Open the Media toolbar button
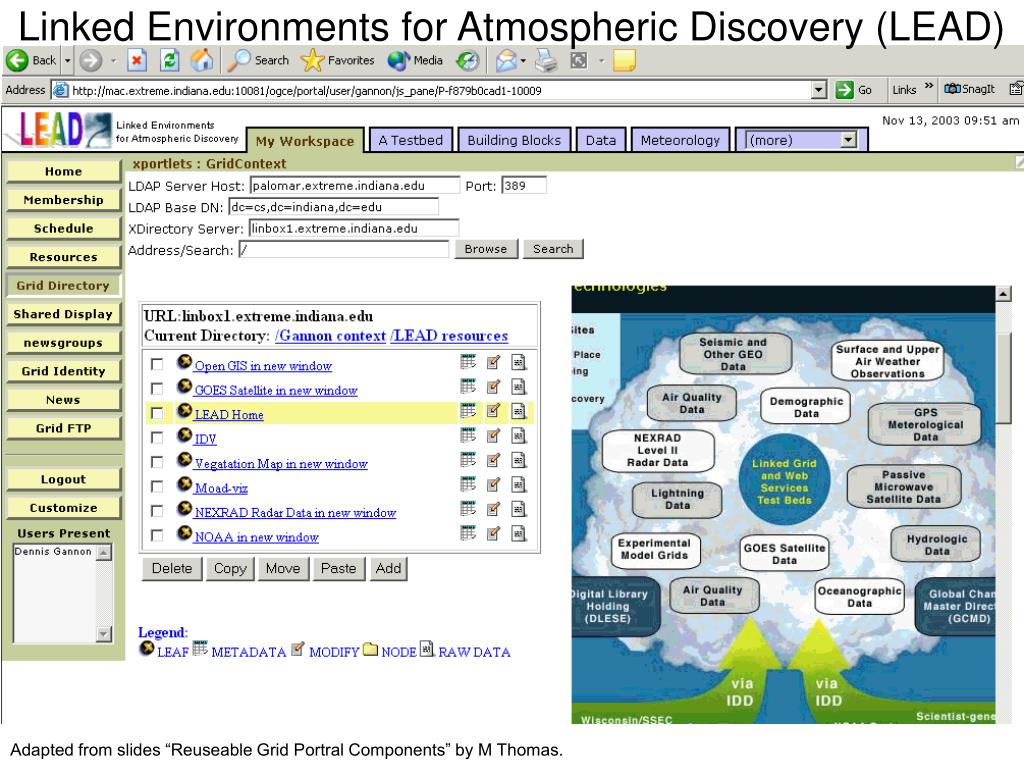The image size is (1024, 768). (415, 61)
